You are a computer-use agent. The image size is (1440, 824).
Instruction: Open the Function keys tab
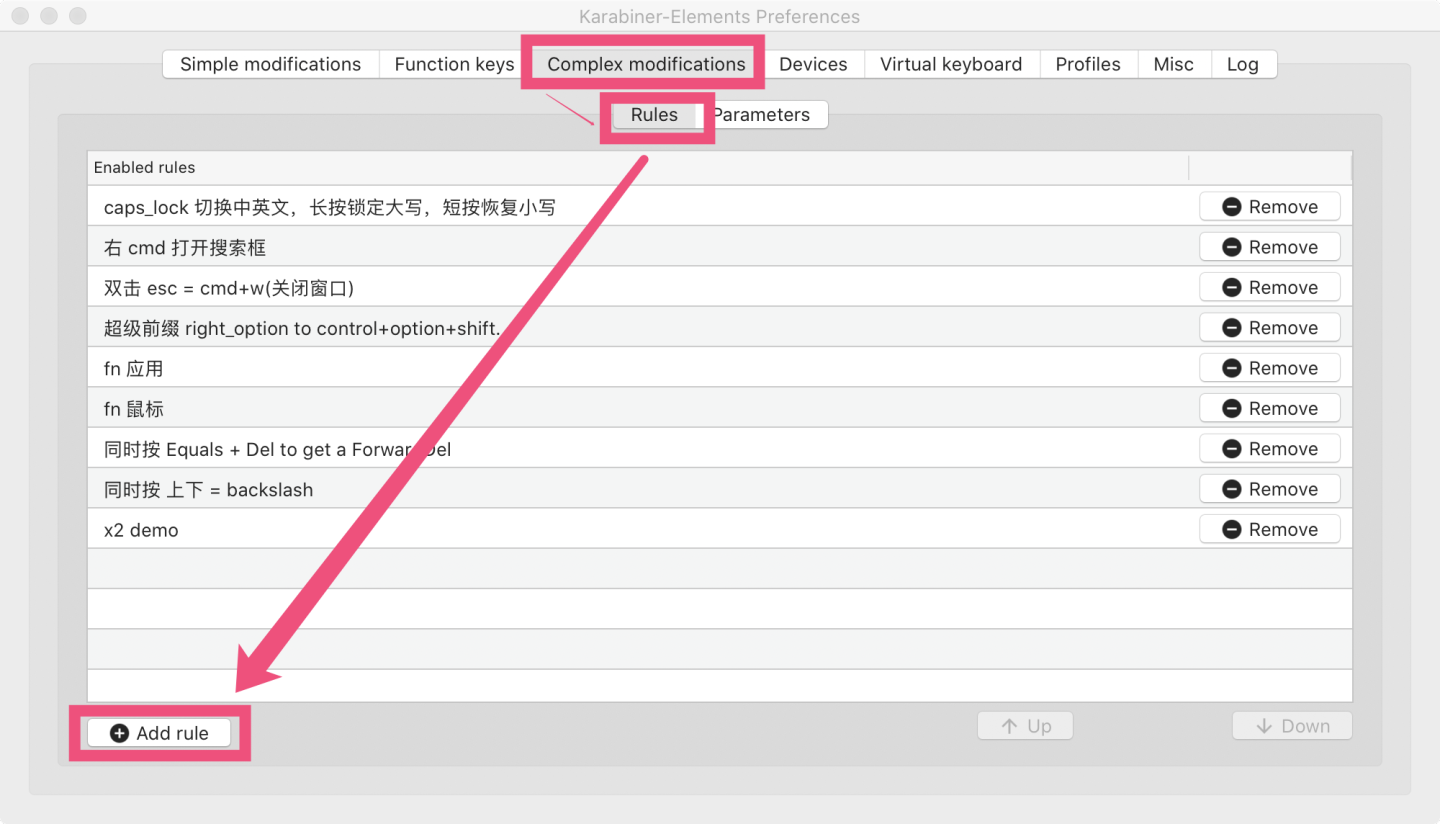coord(452,63)
